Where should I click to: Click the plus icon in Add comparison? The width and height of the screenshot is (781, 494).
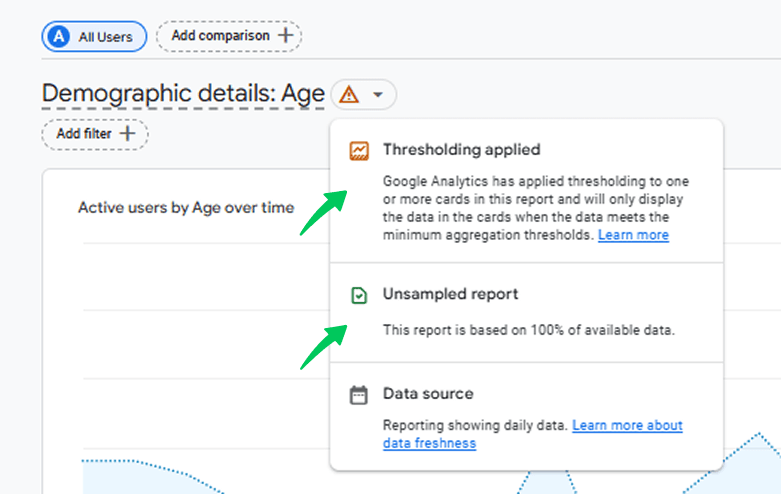(x=286, y=36)
